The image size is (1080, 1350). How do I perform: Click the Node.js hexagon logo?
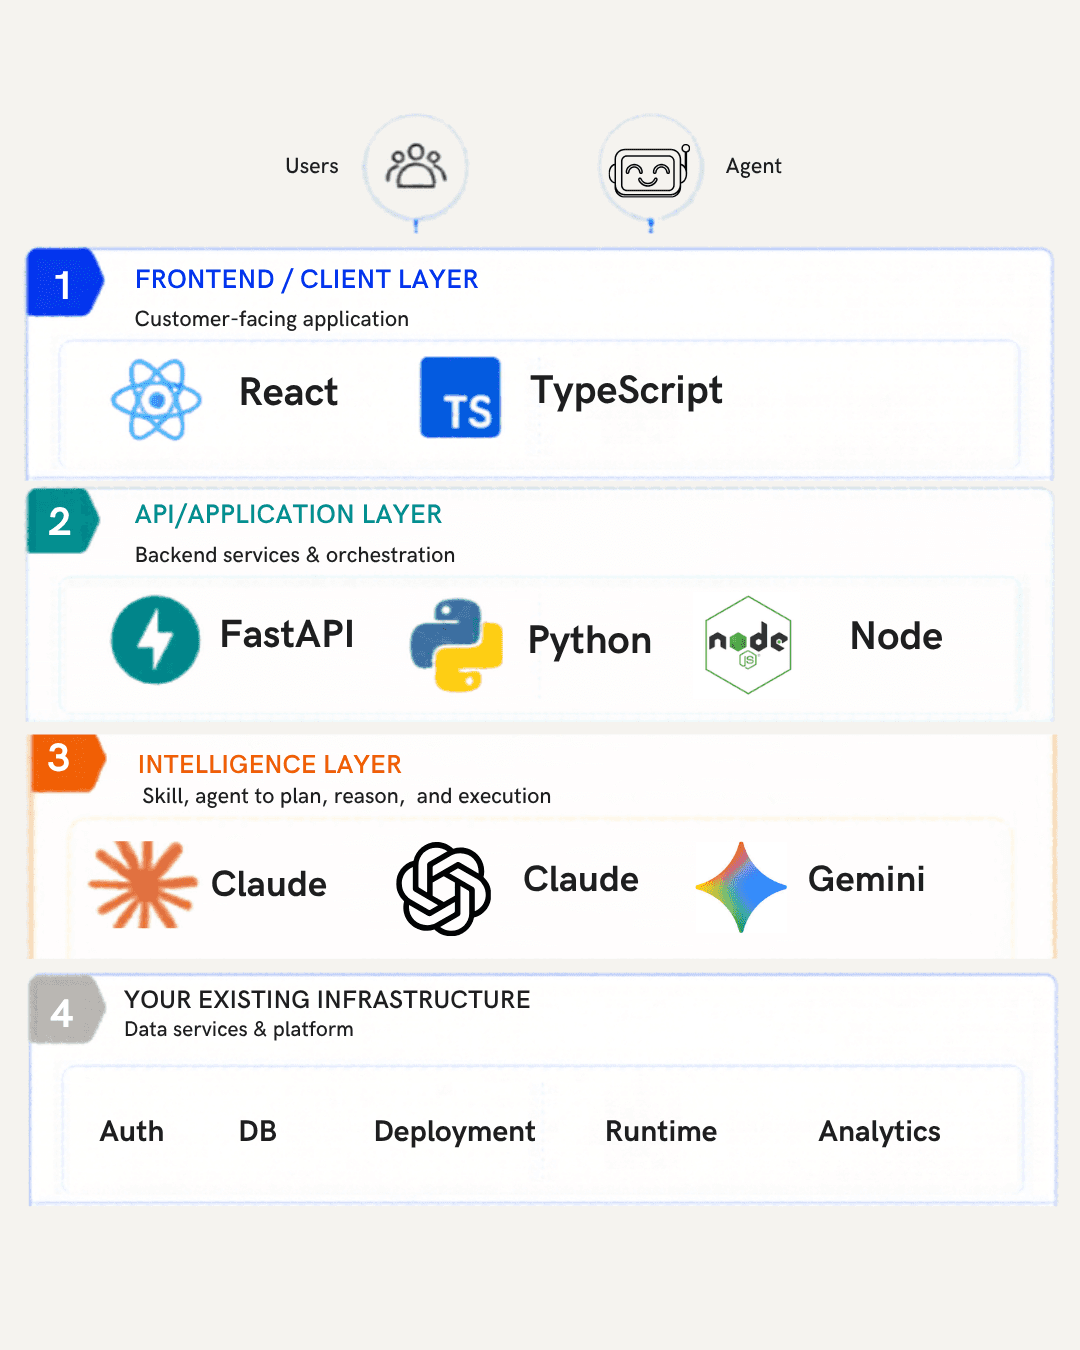(x=748, y=645)
